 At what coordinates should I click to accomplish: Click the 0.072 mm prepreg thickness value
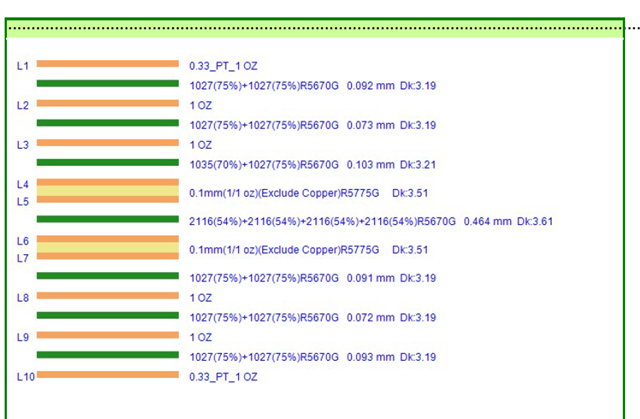[x=371, y=318]
